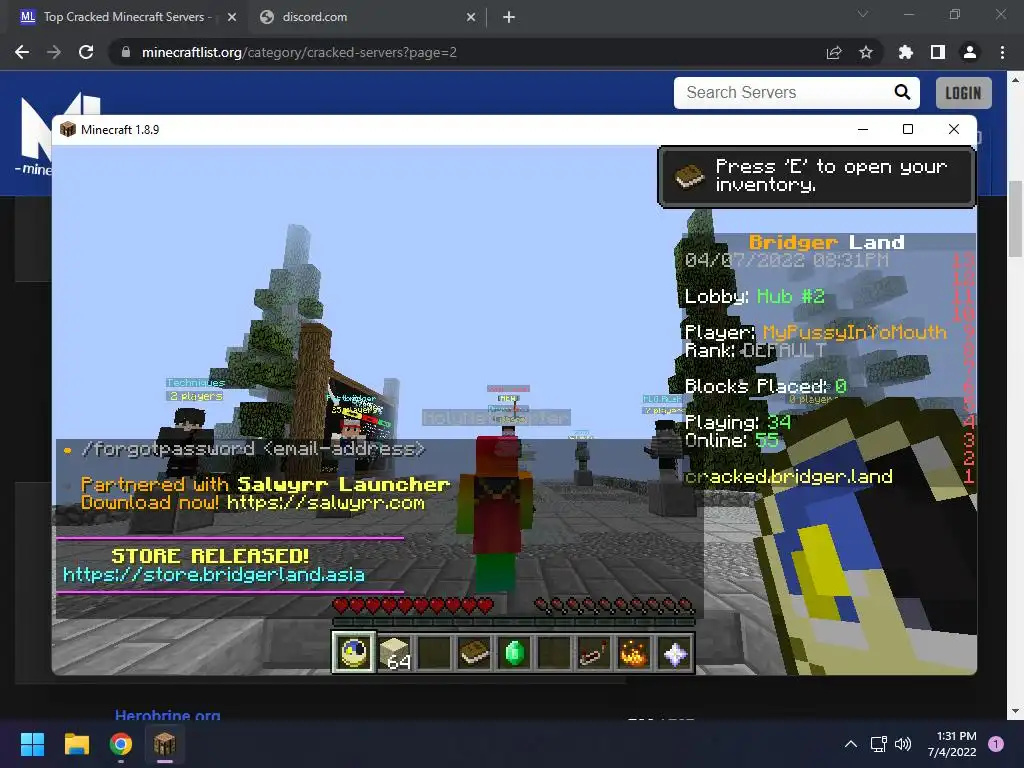Open the Chrome tab search chevron
1024x768 pixels.
coord(863,14)
